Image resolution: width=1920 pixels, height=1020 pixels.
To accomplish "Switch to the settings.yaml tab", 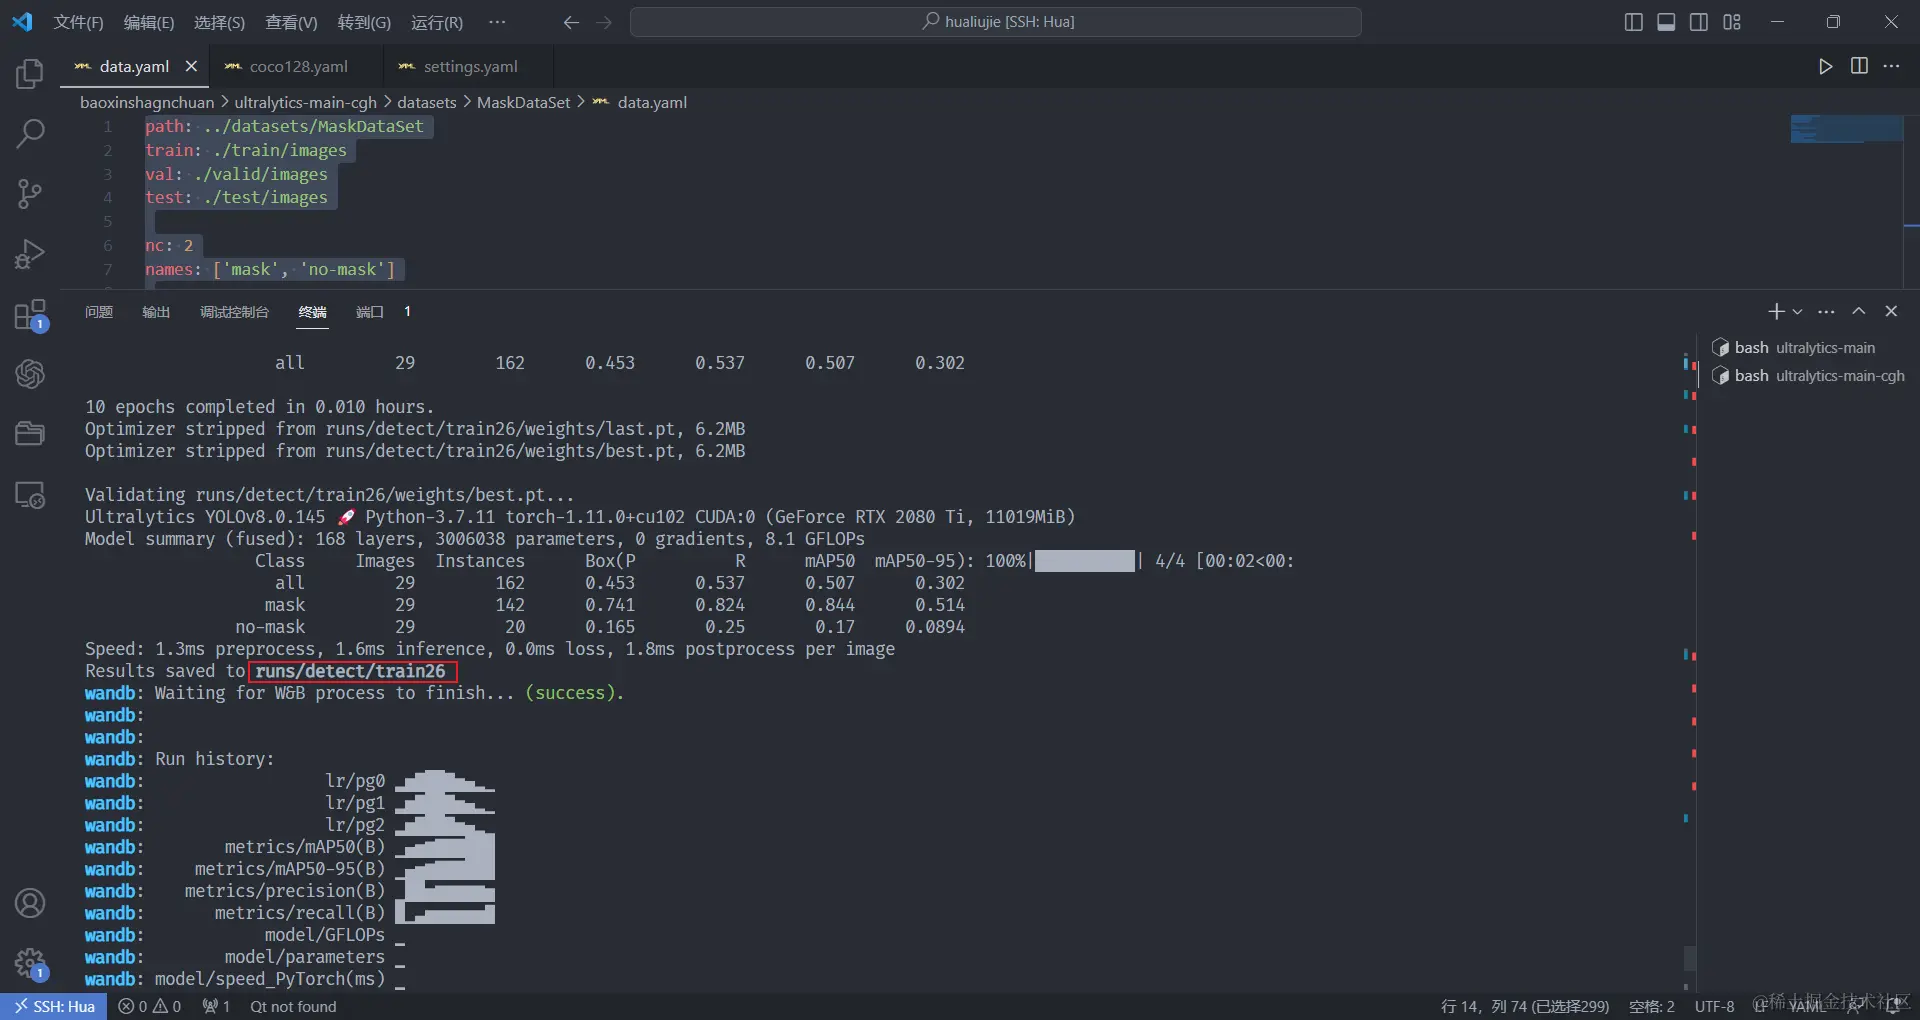I will pyautogui.click(x=469, y=66).
